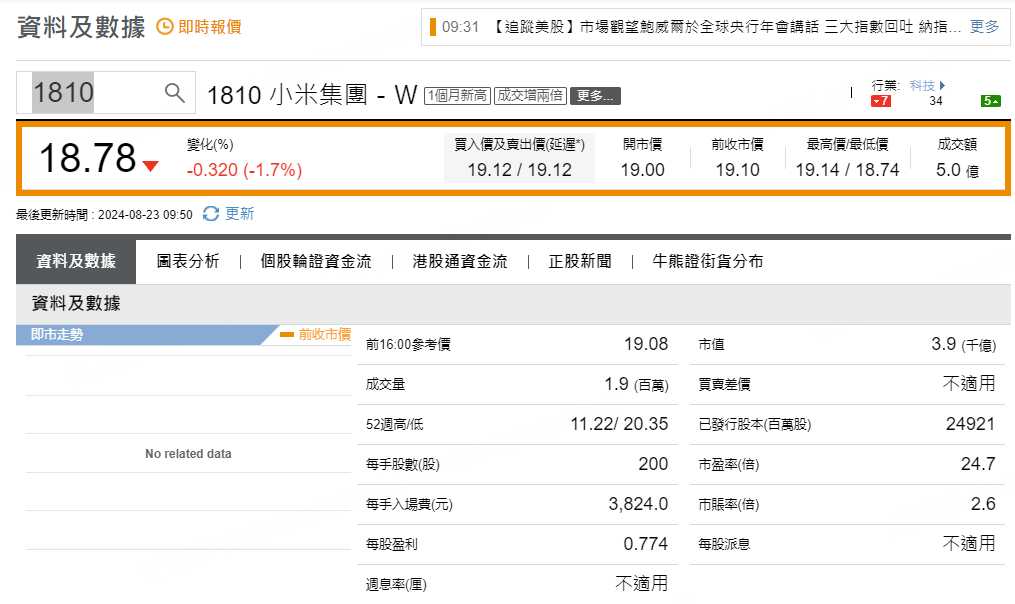Click the 更多 link after the news headline
Viewport: 1015px width, 604px height.
pyautogui.click(x=985, y=27)
